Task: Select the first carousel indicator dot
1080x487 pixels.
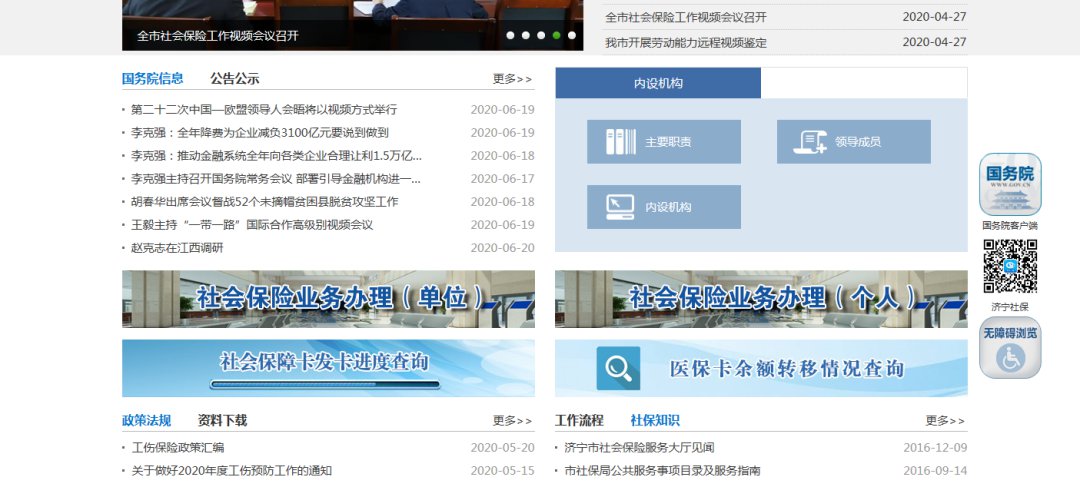Action: pyautogui.click(x=510, y=35)
